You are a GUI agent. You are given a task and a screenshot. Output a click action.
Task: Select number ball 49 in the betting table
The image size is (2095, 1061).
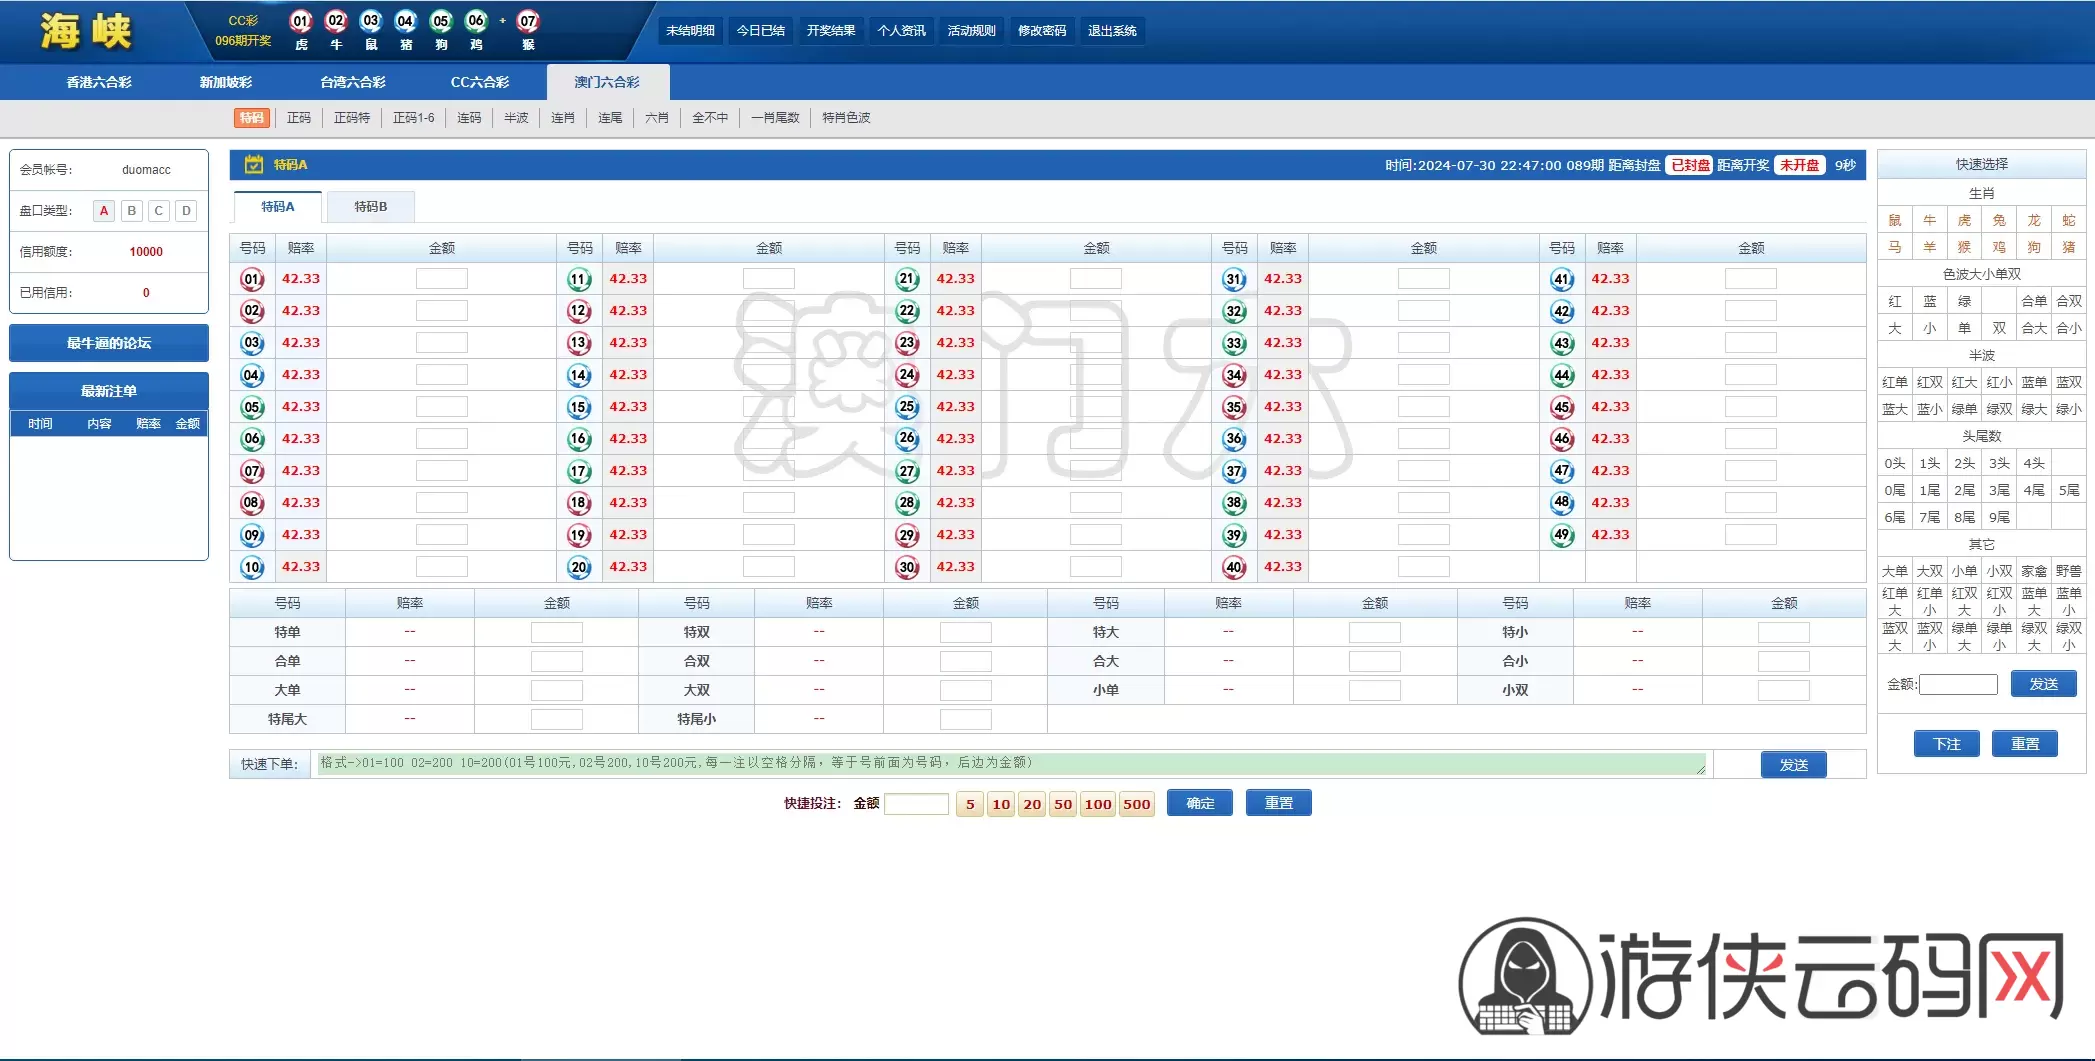(1562, 535)
